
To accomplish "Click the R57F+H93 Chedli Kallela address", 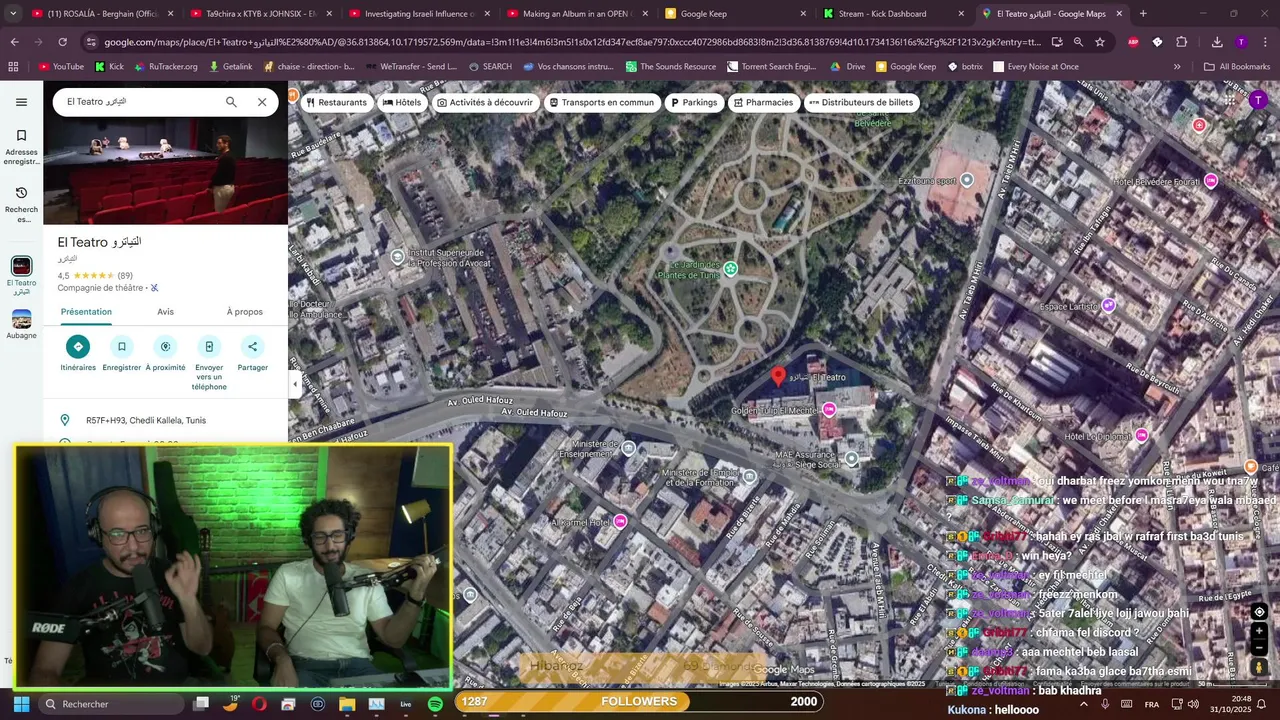I will click(145, 421).
